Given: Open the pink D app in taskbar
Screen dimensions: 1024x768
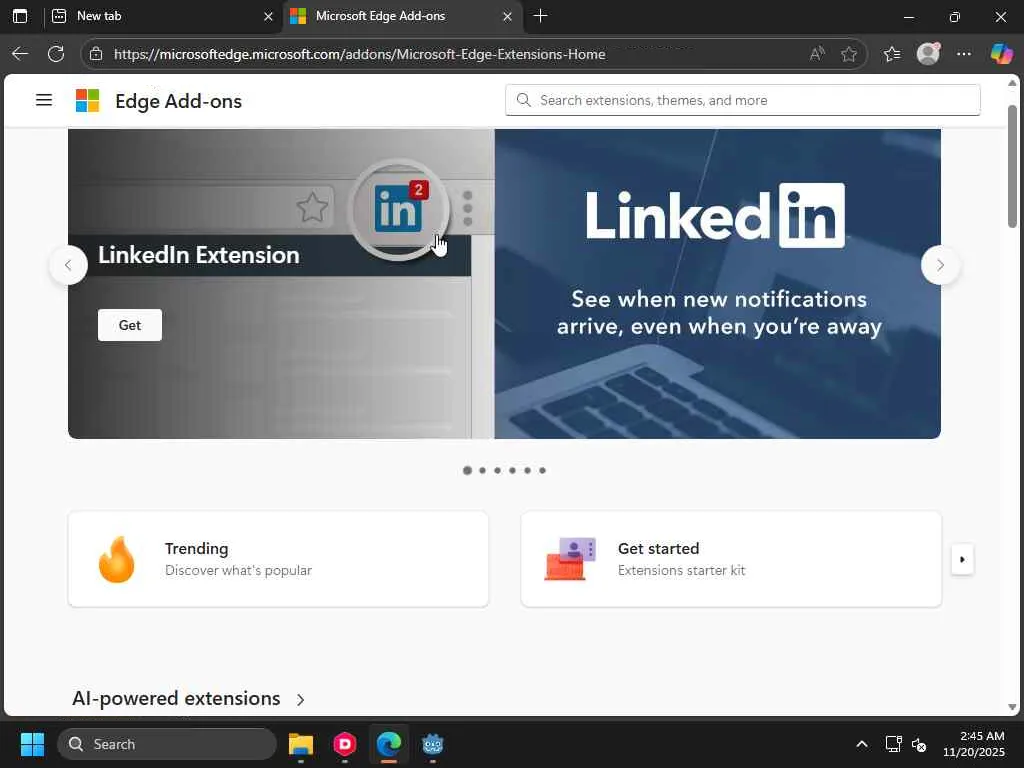Looking at the screenshot, I should (x=345, y=744).
